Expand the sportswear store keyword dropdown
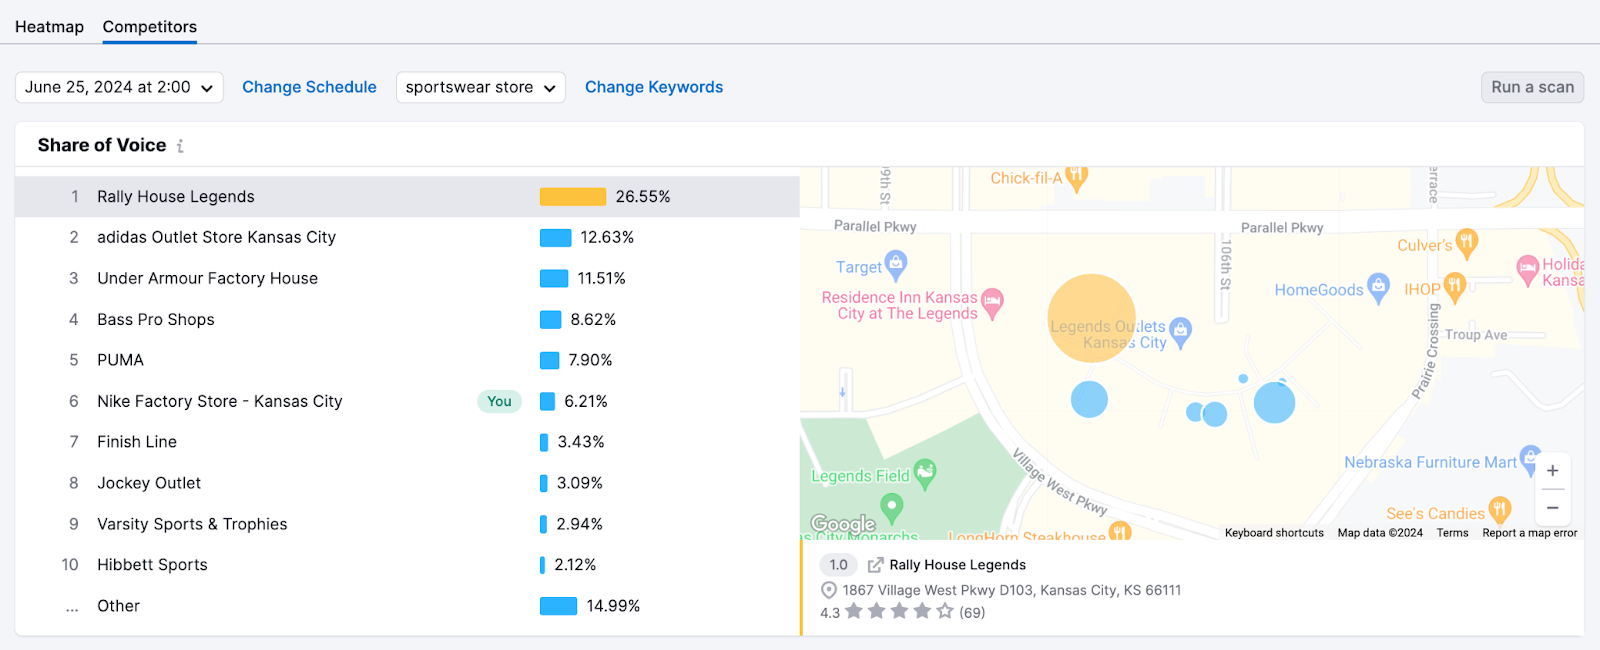The height and width of the screenshot is (650, 1600). coord(480,87)
